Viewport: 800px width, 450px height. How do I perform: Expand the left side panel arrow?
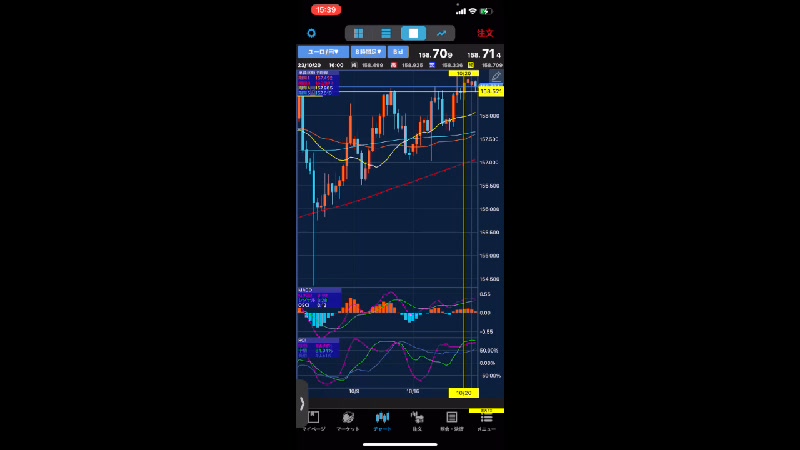coord(302,404)
